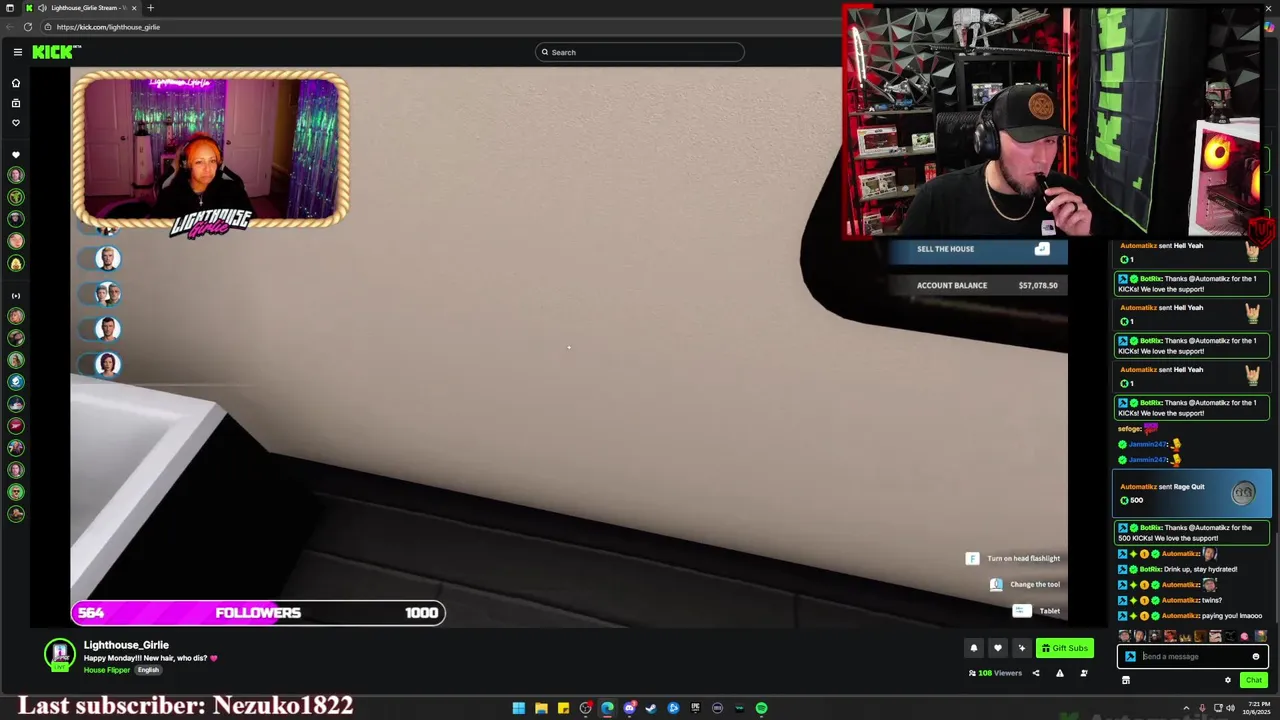Click the sefoge username in chat
This screenshot has height=720, width=1280.
pos(1129,429)
